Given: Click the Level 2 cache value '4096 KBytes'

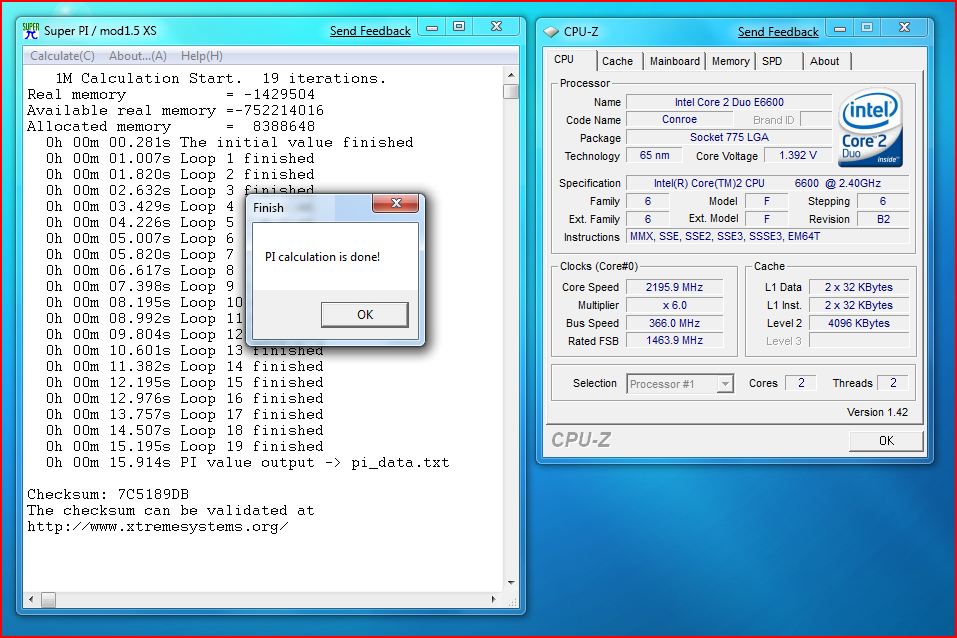Looking at the screenshot, I should (859, 323).
